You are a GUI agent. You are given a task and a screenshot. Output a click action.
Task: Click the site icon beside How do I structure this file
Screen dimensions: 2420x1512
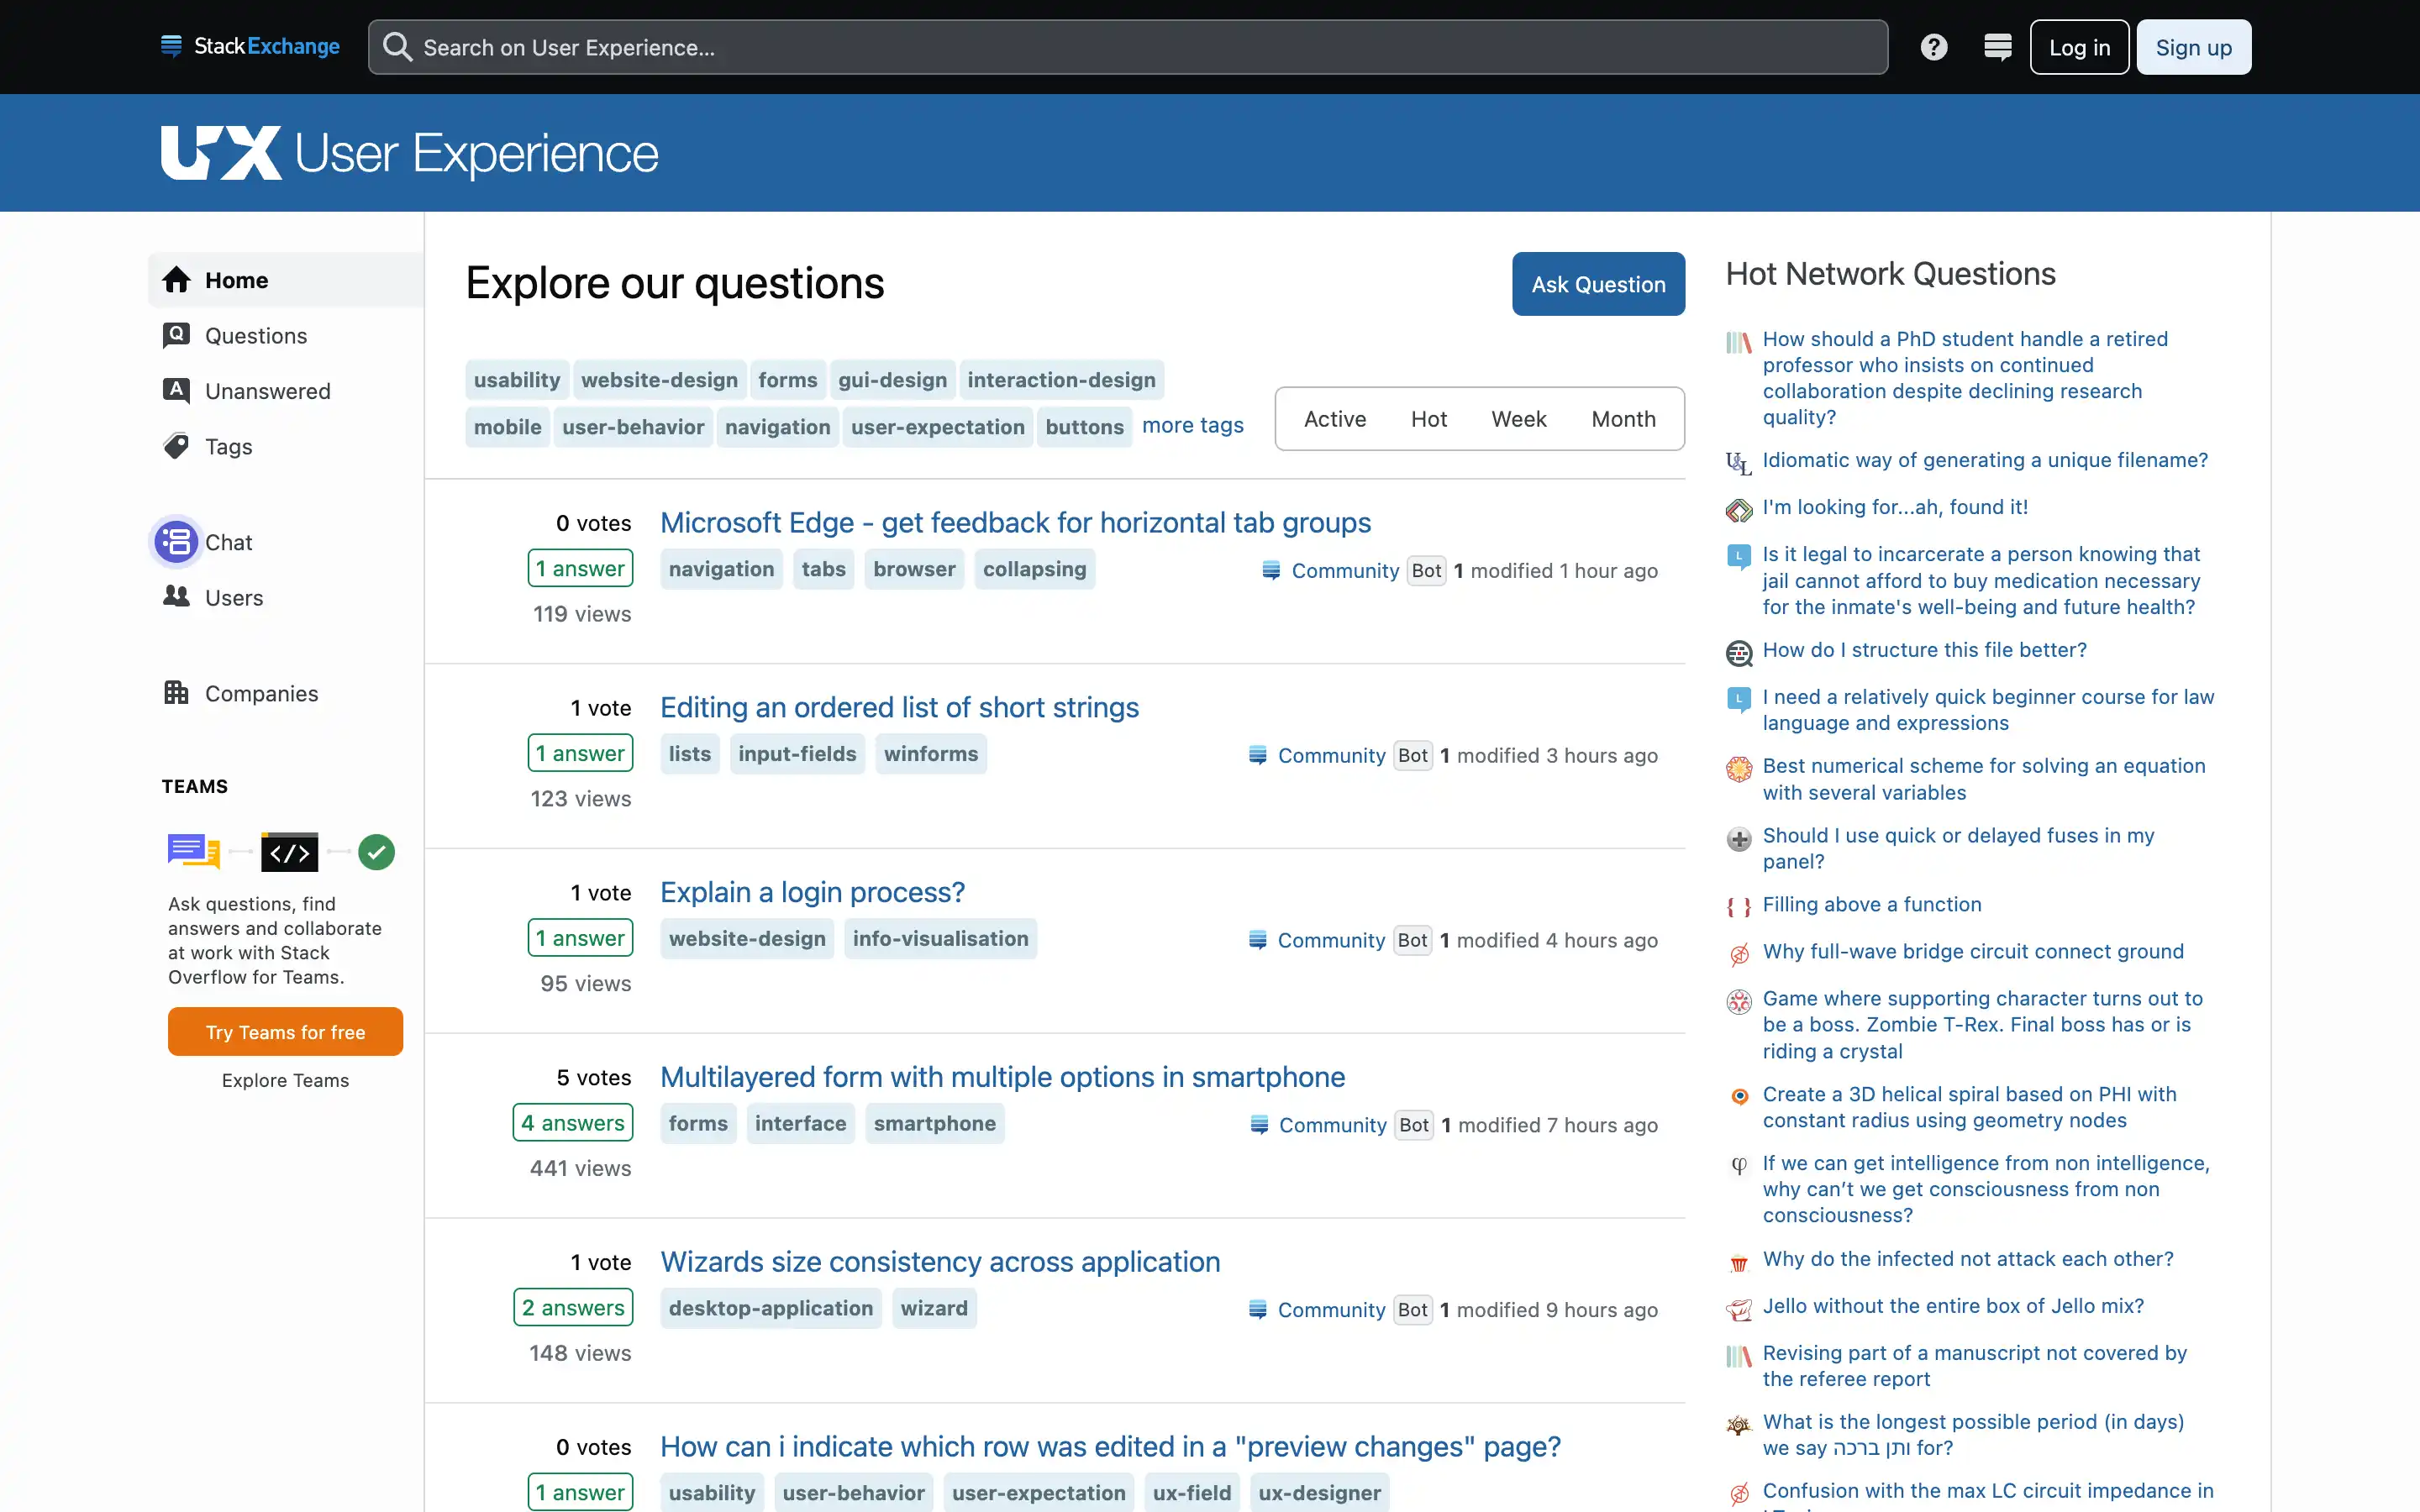(1739, 654)
